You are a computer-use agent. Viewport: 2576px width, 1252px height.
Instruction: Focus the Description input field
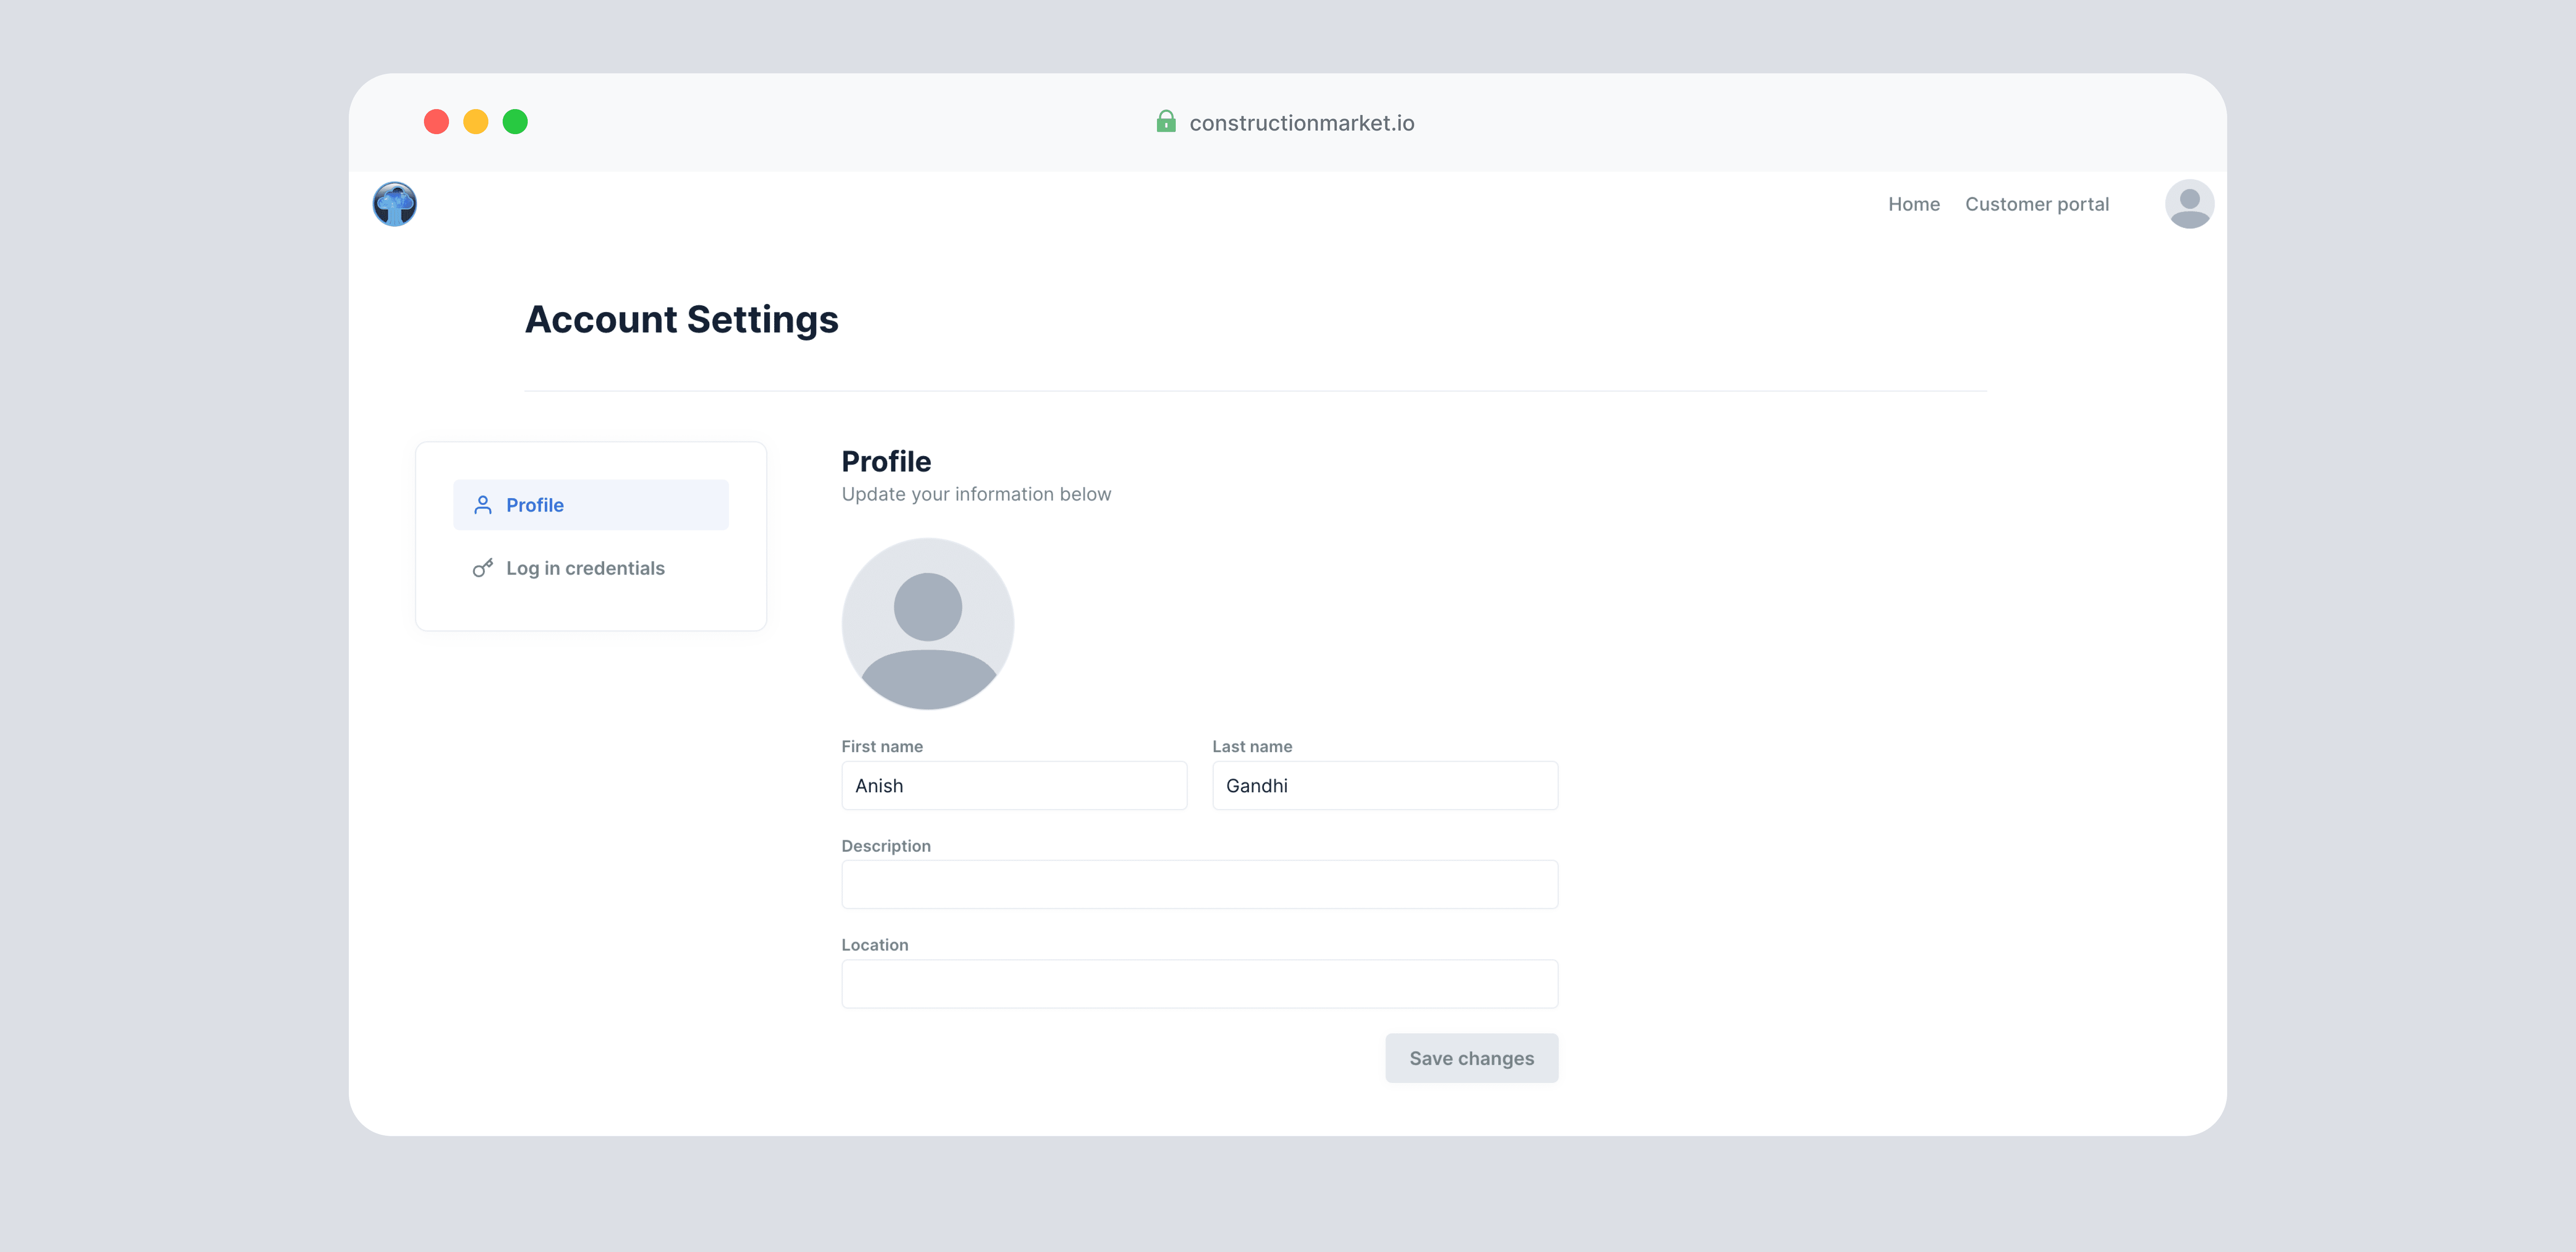1200,885
